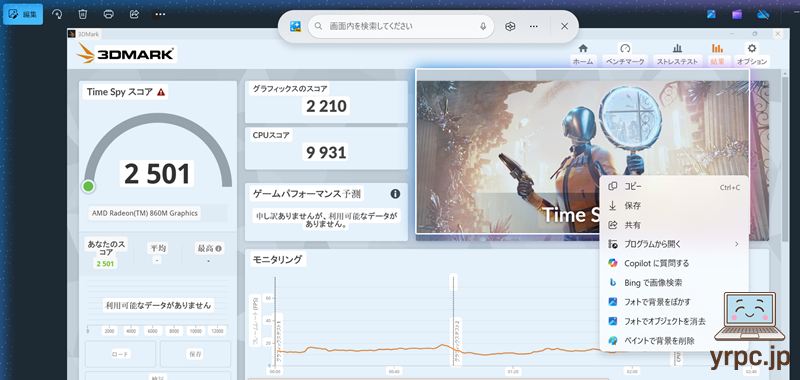Select ペイントで背景を削除 menu item
The image size is (800, 380).
pos(674,340)
